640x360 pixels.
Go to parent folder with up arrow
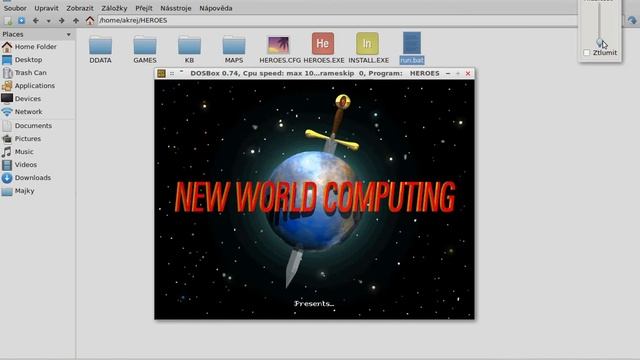coord(76,20)
